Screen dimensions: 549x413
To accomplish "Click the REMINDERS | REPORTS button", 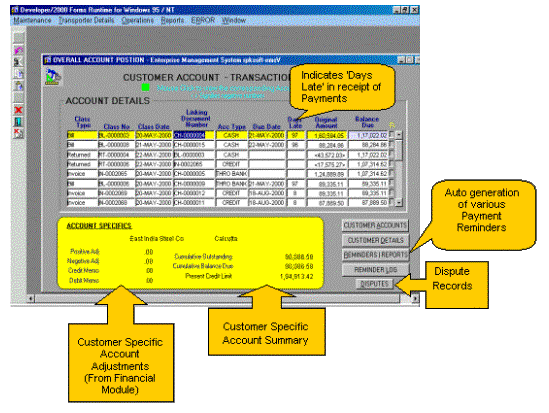I will click(375, 255).
